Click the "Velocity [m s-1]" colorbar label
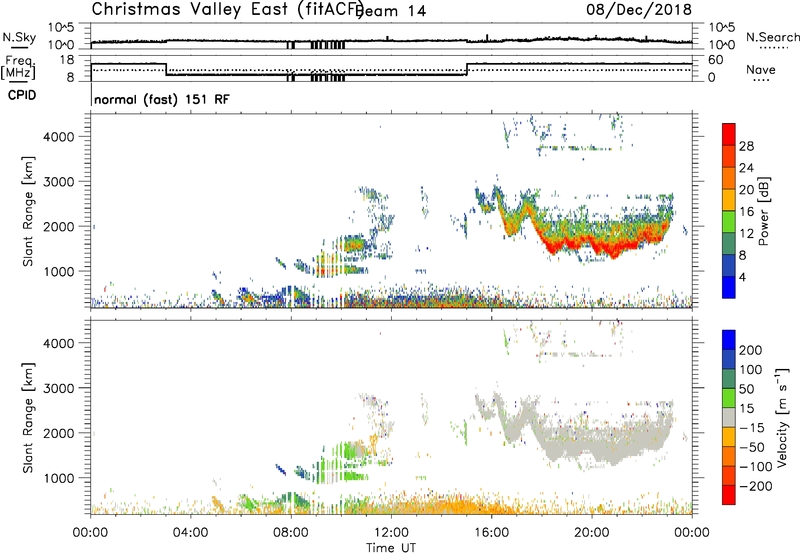 click(x=782, y=417)
